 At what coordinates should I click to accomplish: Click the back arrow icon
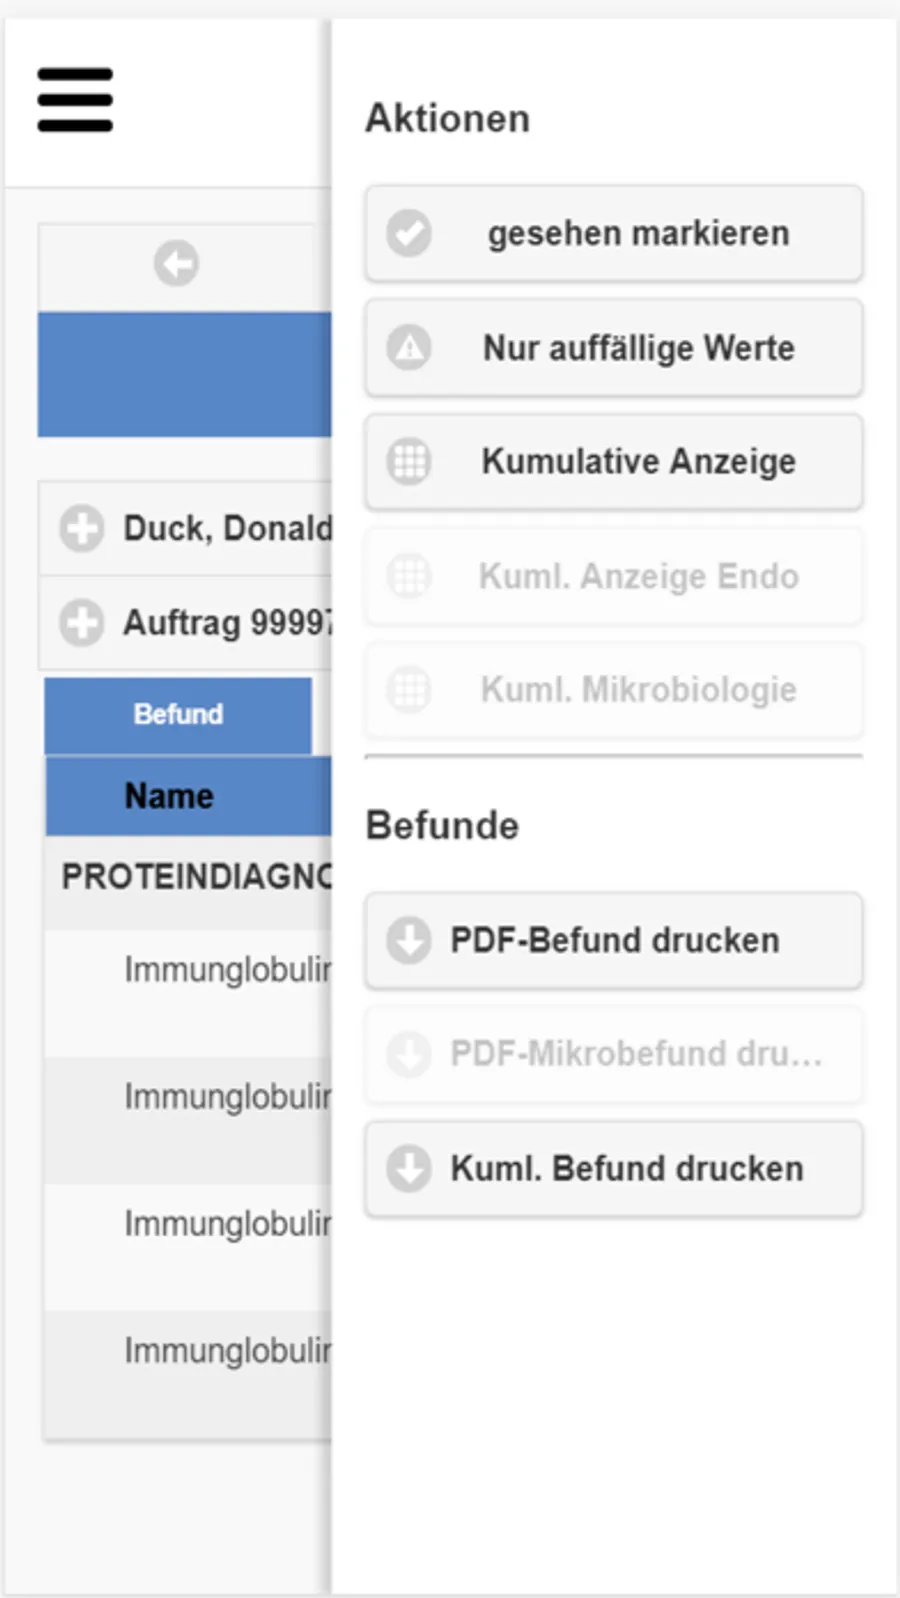click(176, 264)
